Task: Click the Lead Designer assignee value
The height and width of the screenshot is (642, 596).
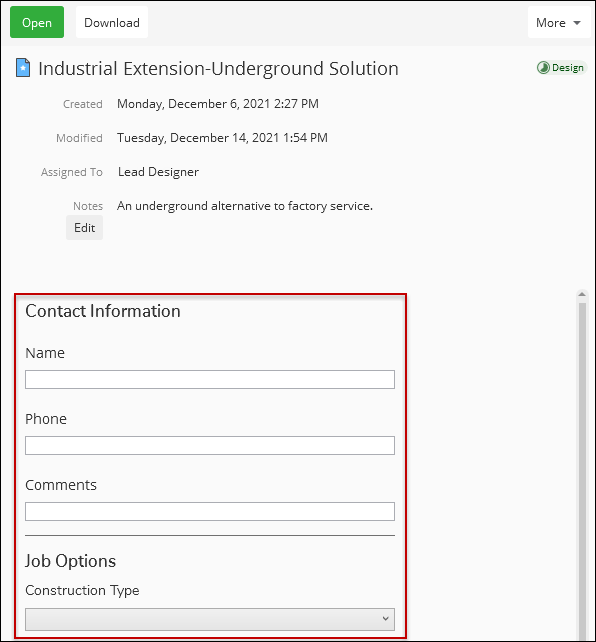Action: pos(158,172)
